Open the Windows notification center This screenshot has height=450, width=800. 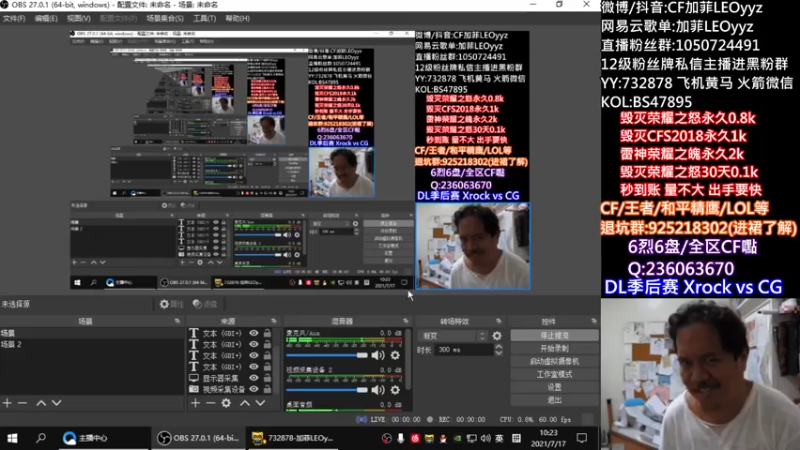(x=582, y=438)
